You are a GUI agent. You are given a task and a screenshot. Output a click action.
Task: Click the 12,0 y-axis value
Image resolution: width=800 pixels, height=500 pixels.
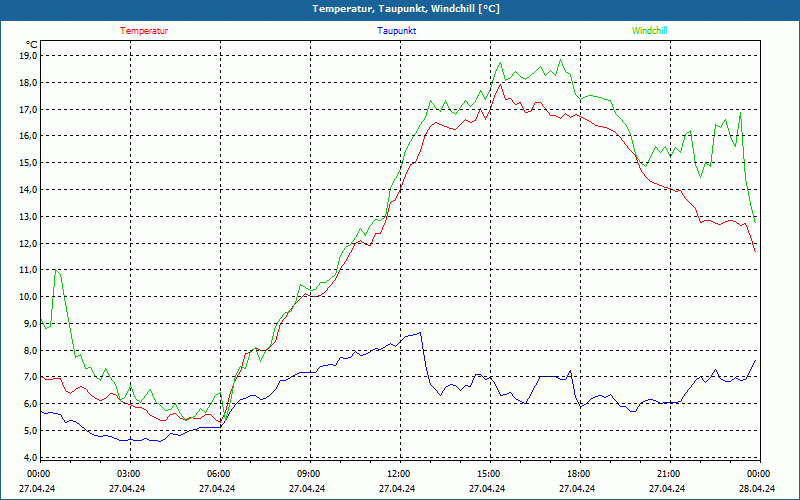(x=29, y=243)
